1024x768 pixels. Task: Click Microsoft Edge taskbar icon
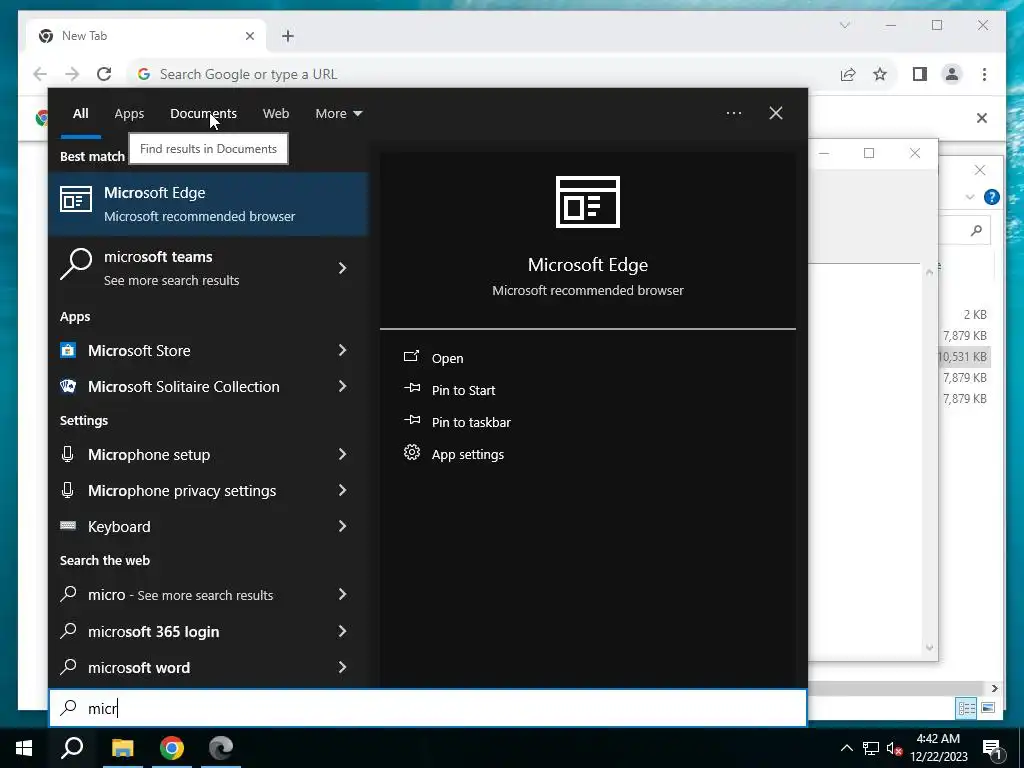[221, 748]
